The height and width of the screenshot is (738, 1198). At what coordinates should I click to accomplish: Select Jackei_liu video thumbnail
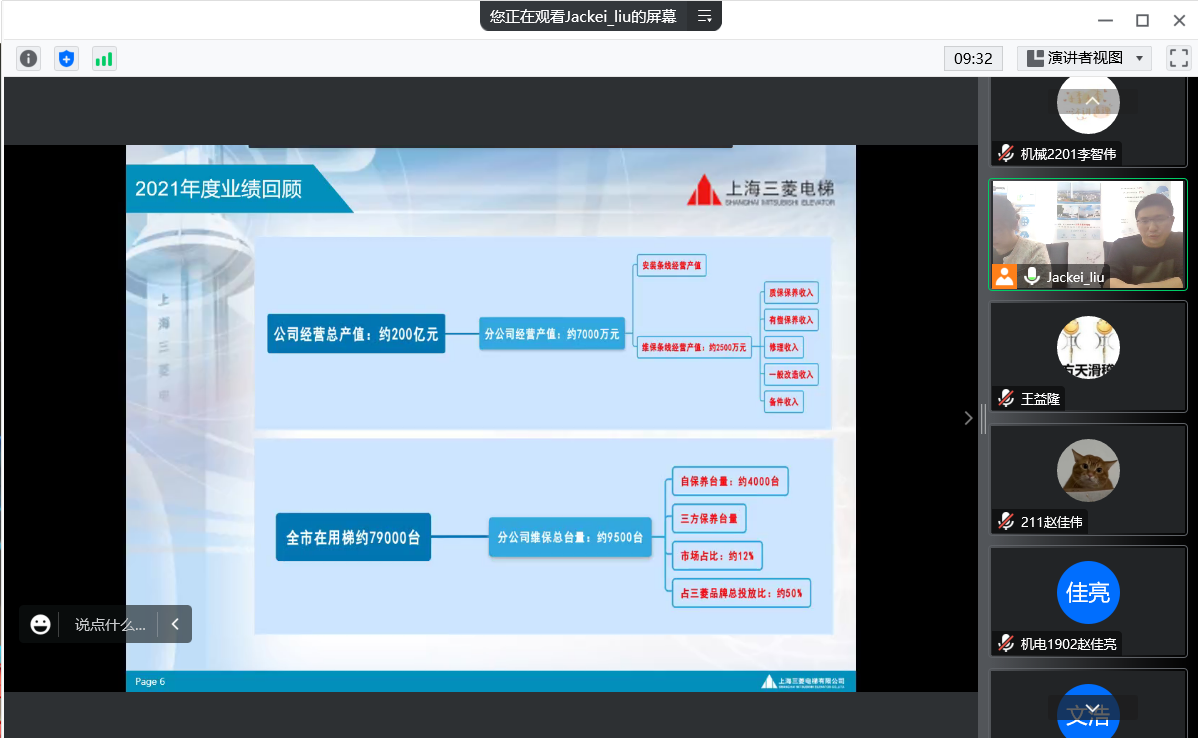click(x=1088, y=235)
